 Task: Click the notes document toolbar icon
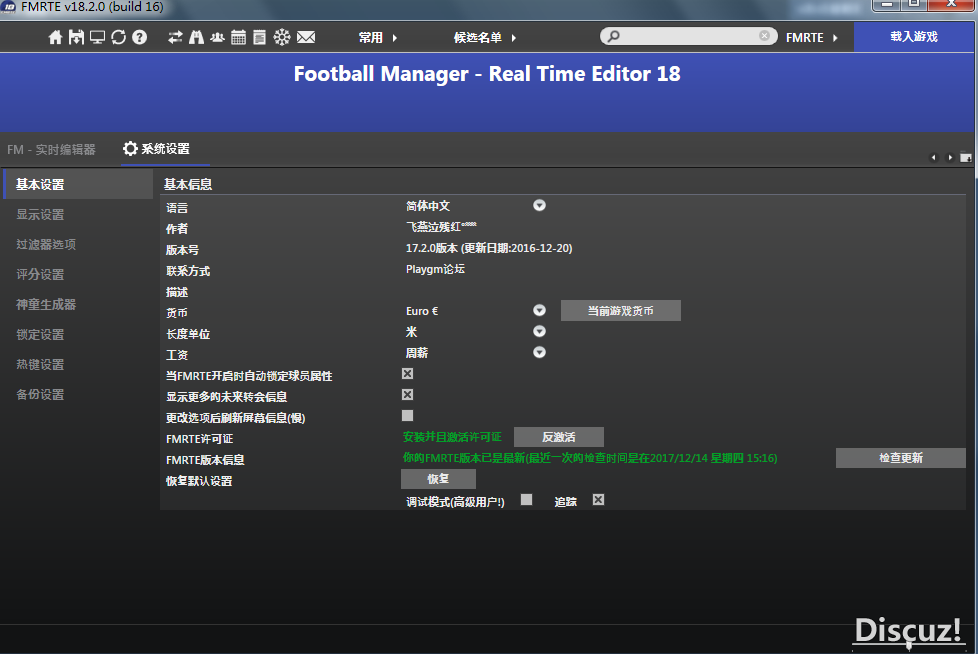(259, 37)
